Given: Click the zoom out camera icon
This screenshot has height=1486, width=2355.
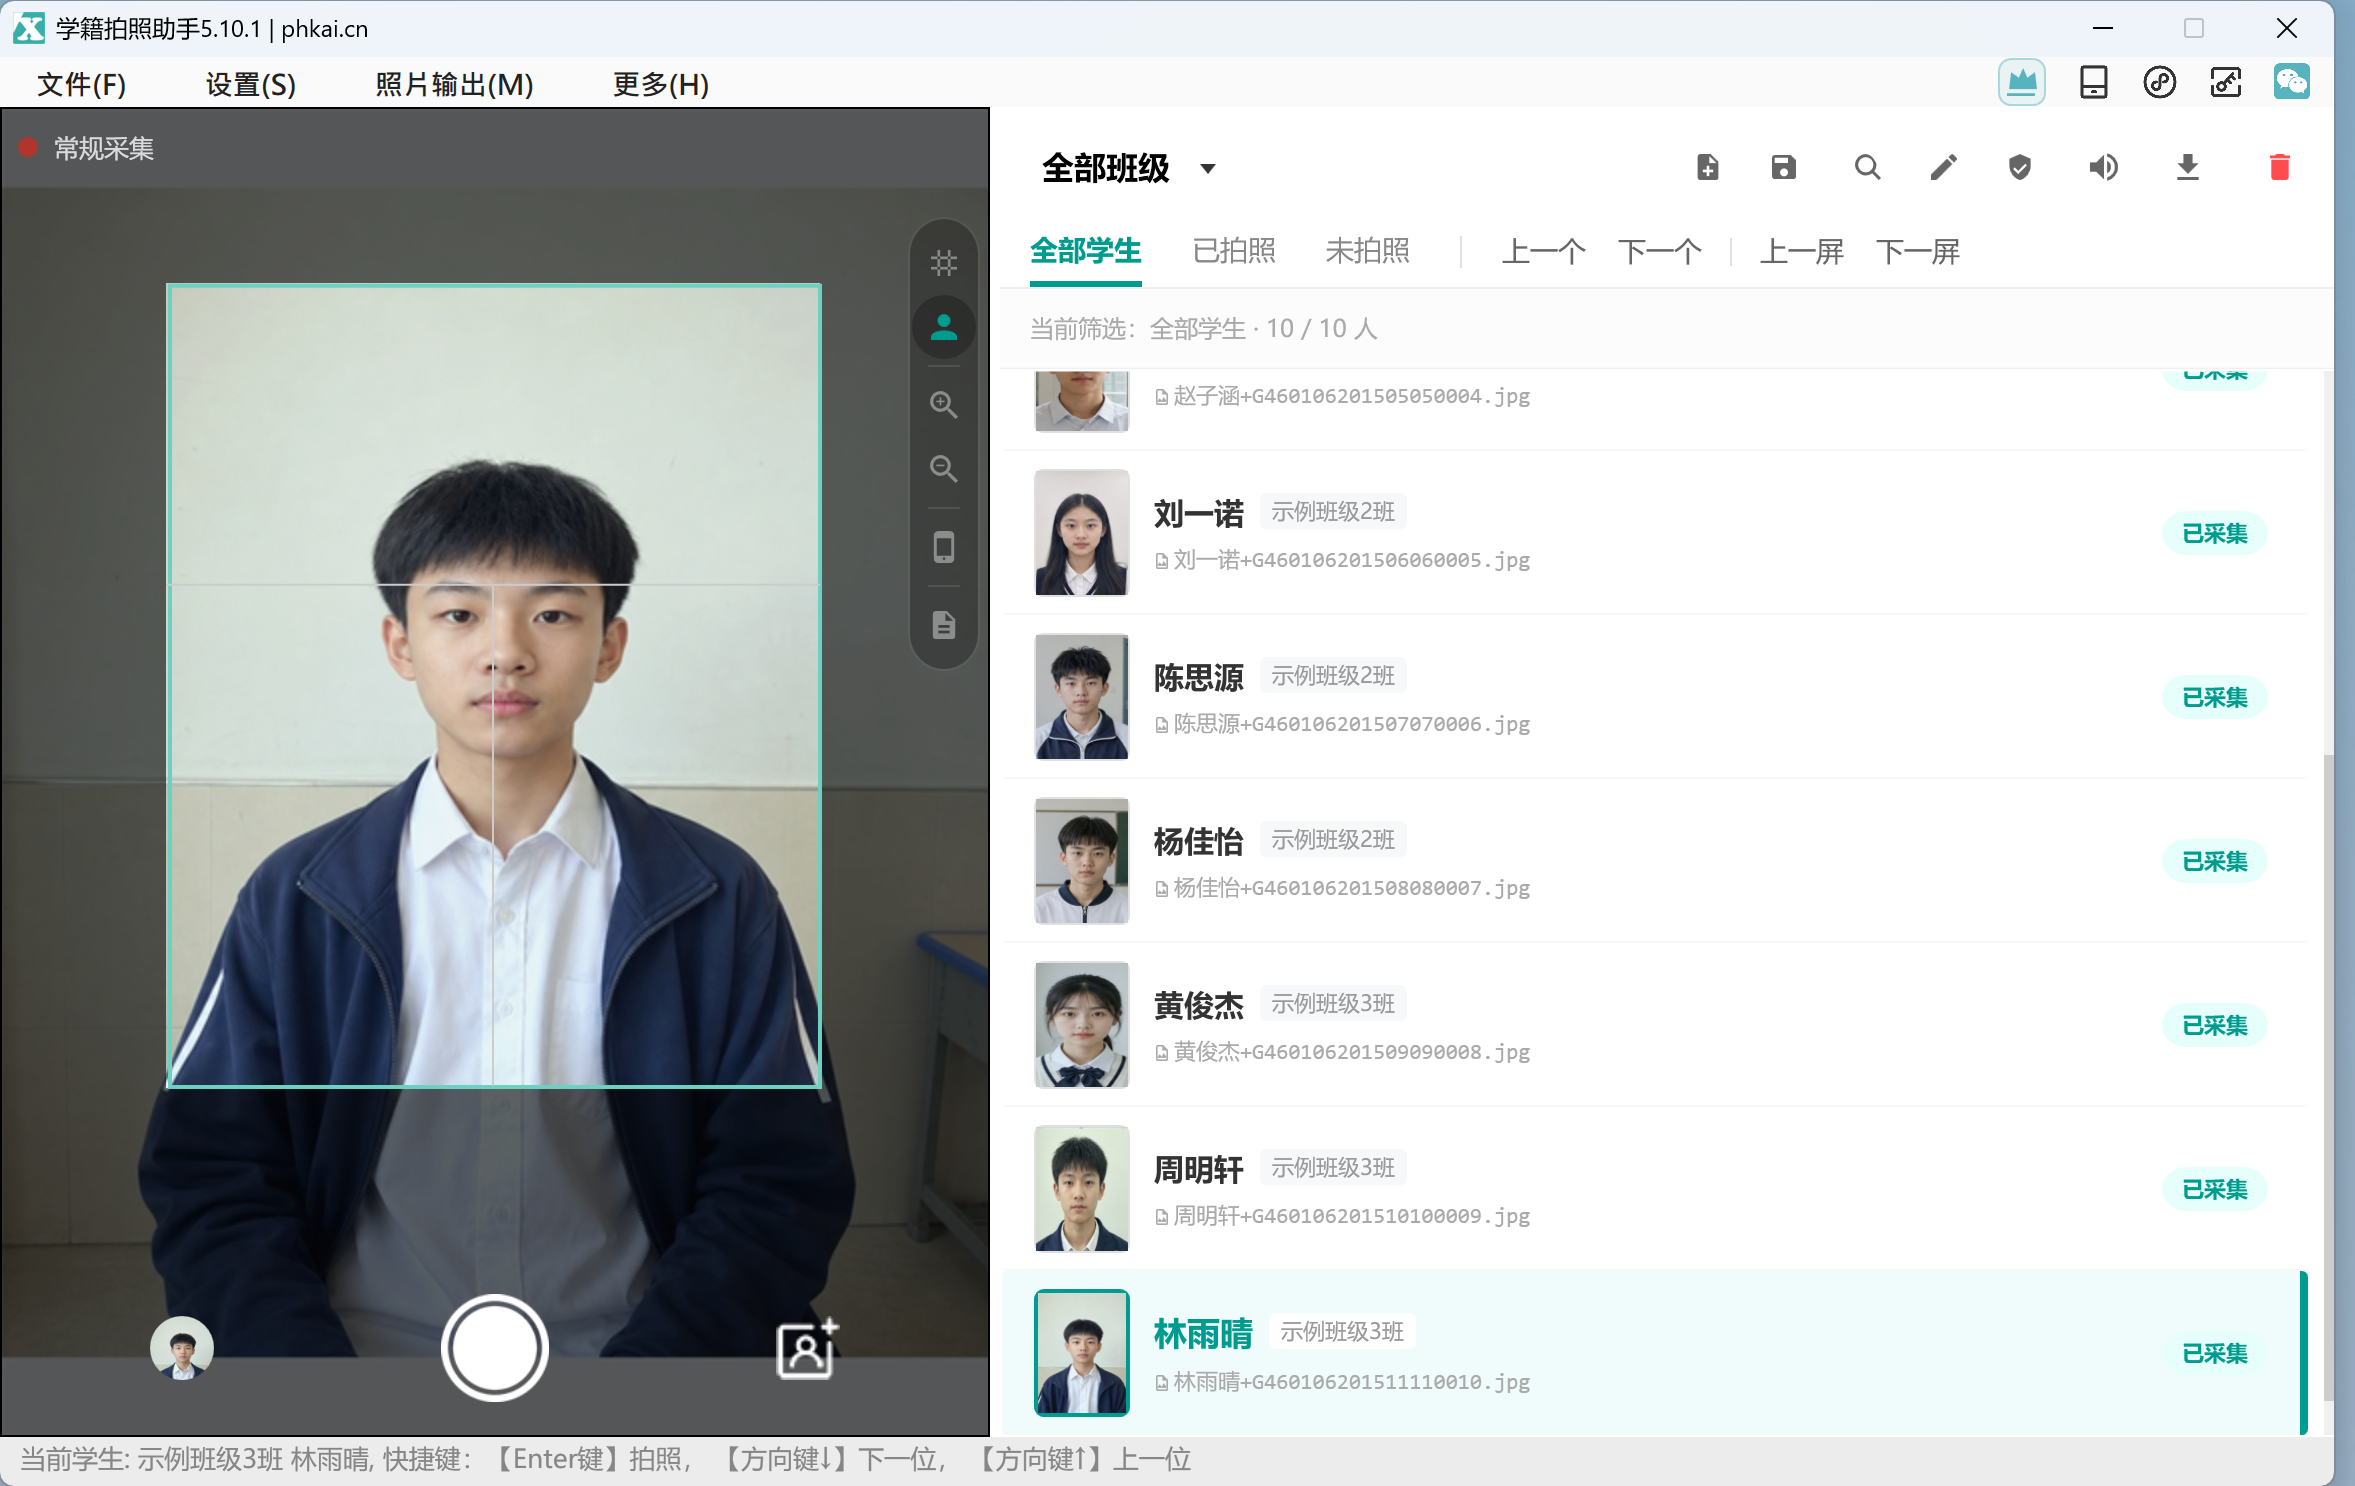Looking at the screenshot, I should [x=943, y=469].
